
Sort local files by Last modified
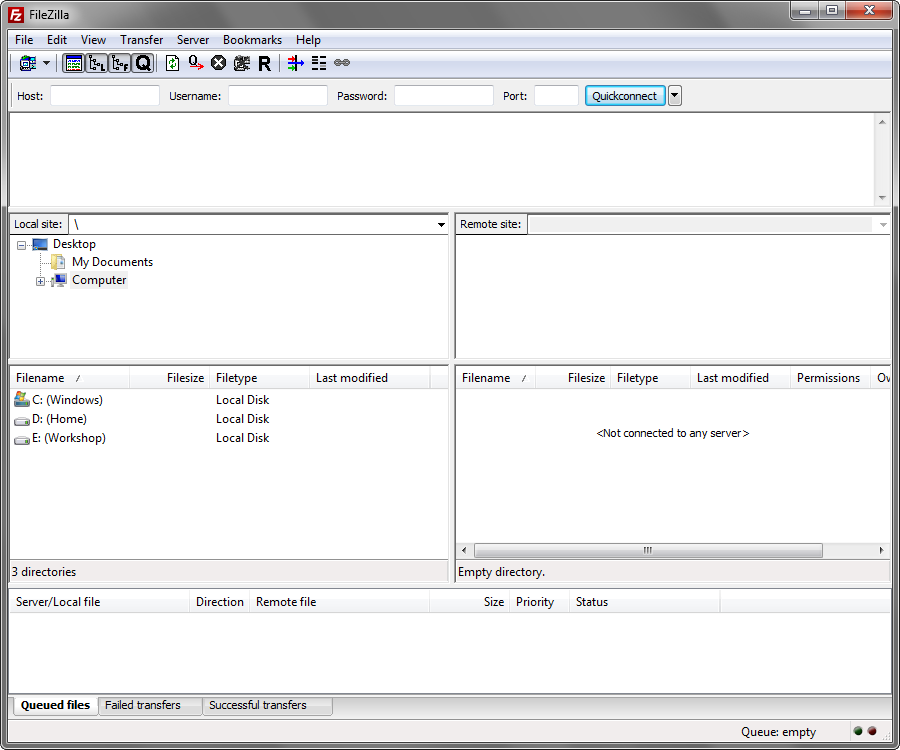[x=370, y=378]
